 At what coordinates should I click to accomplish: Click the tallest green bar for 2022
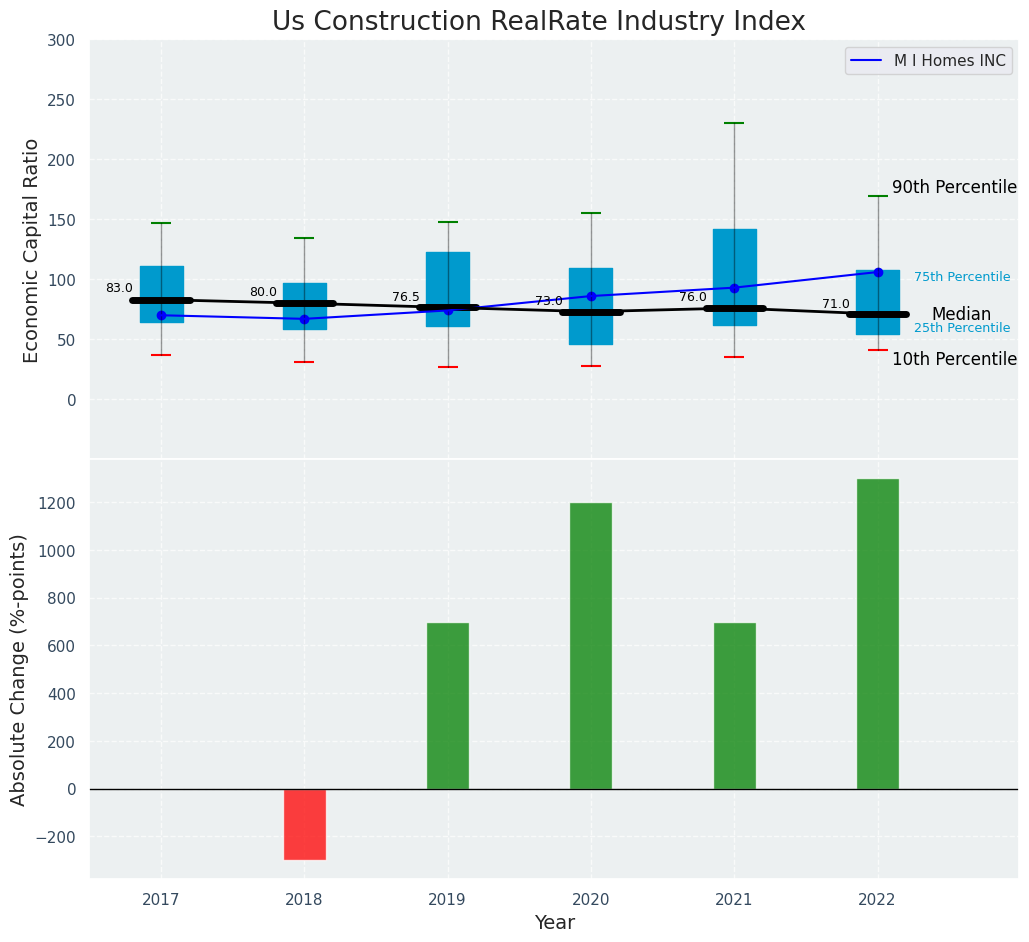(x=877, y=634)
